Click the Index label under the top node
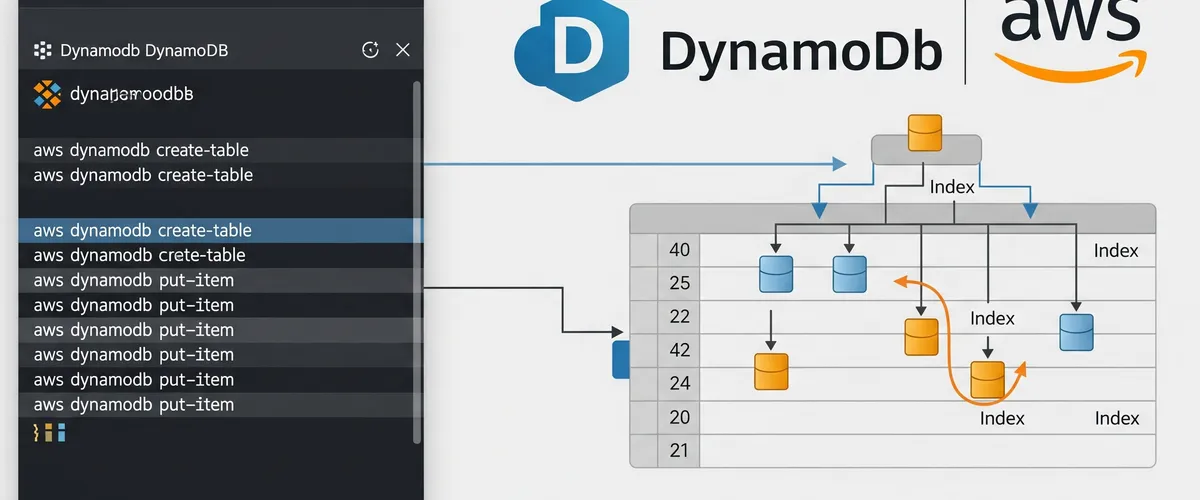This screenshot has height=500, width=1200. pos(952,187)
